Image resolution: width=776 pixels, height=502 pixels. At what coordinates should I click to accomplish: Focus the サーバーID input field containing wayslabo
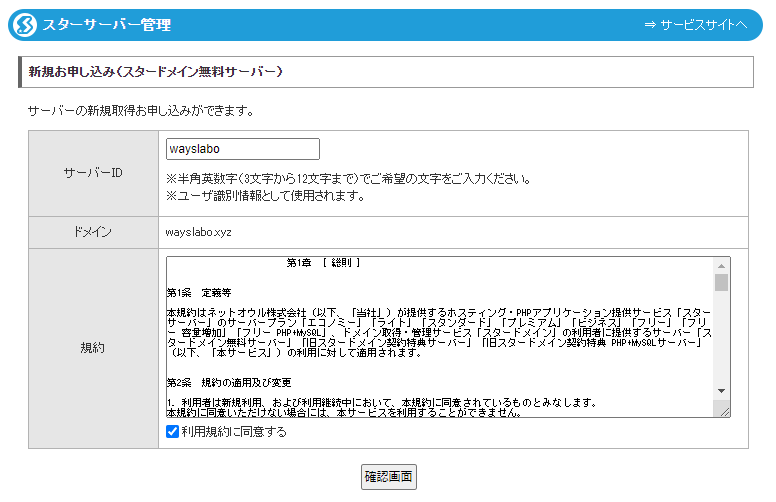(242, 149)
